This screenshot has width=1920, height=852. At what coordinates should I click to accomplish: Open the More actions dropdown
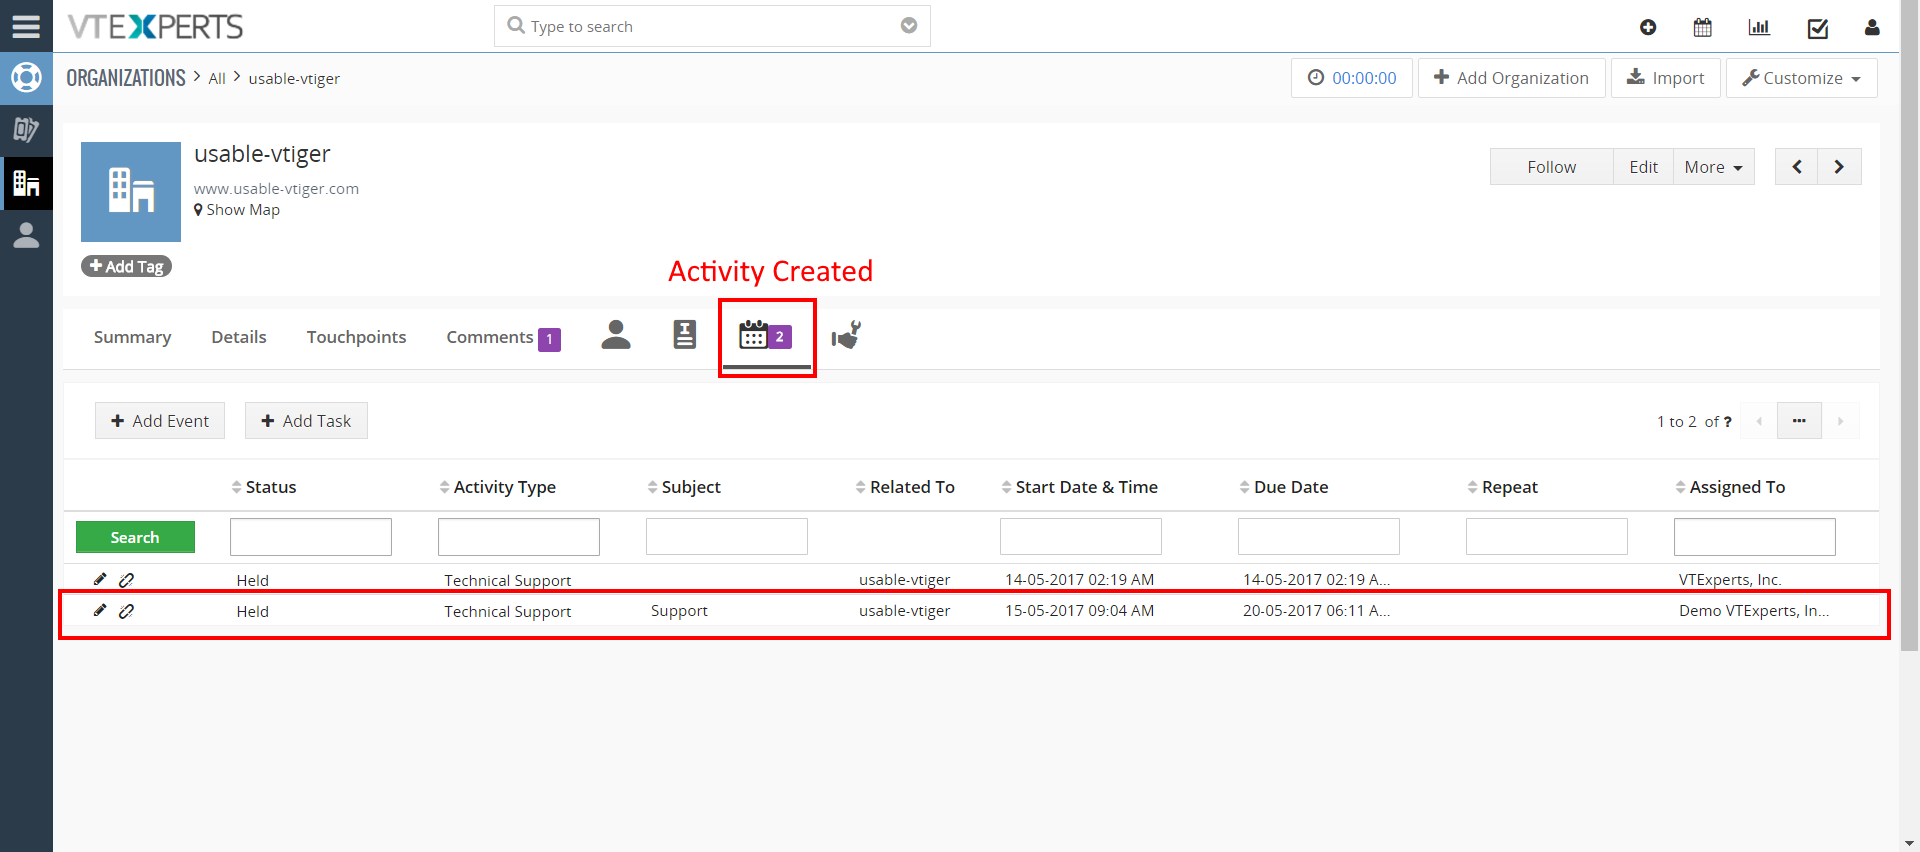click(x=1714, y=167)
